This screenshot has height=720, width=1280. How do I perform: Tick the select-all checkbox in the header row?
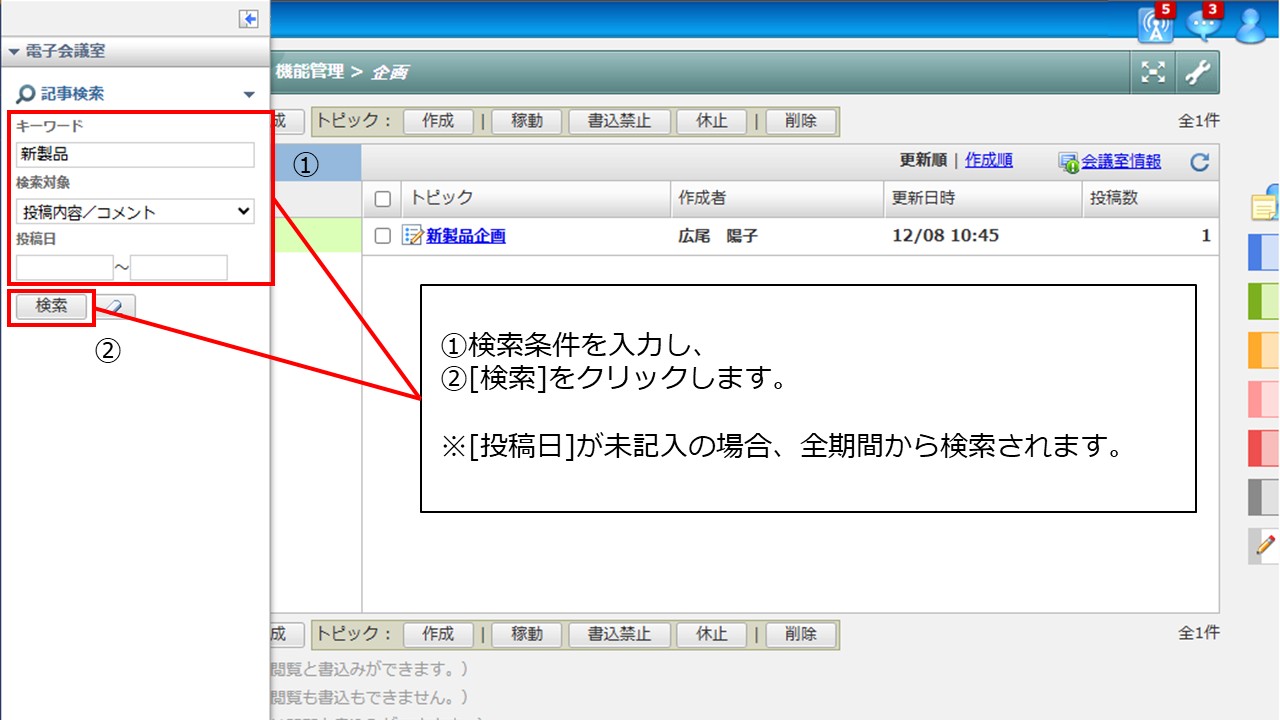tap(382, 199)
